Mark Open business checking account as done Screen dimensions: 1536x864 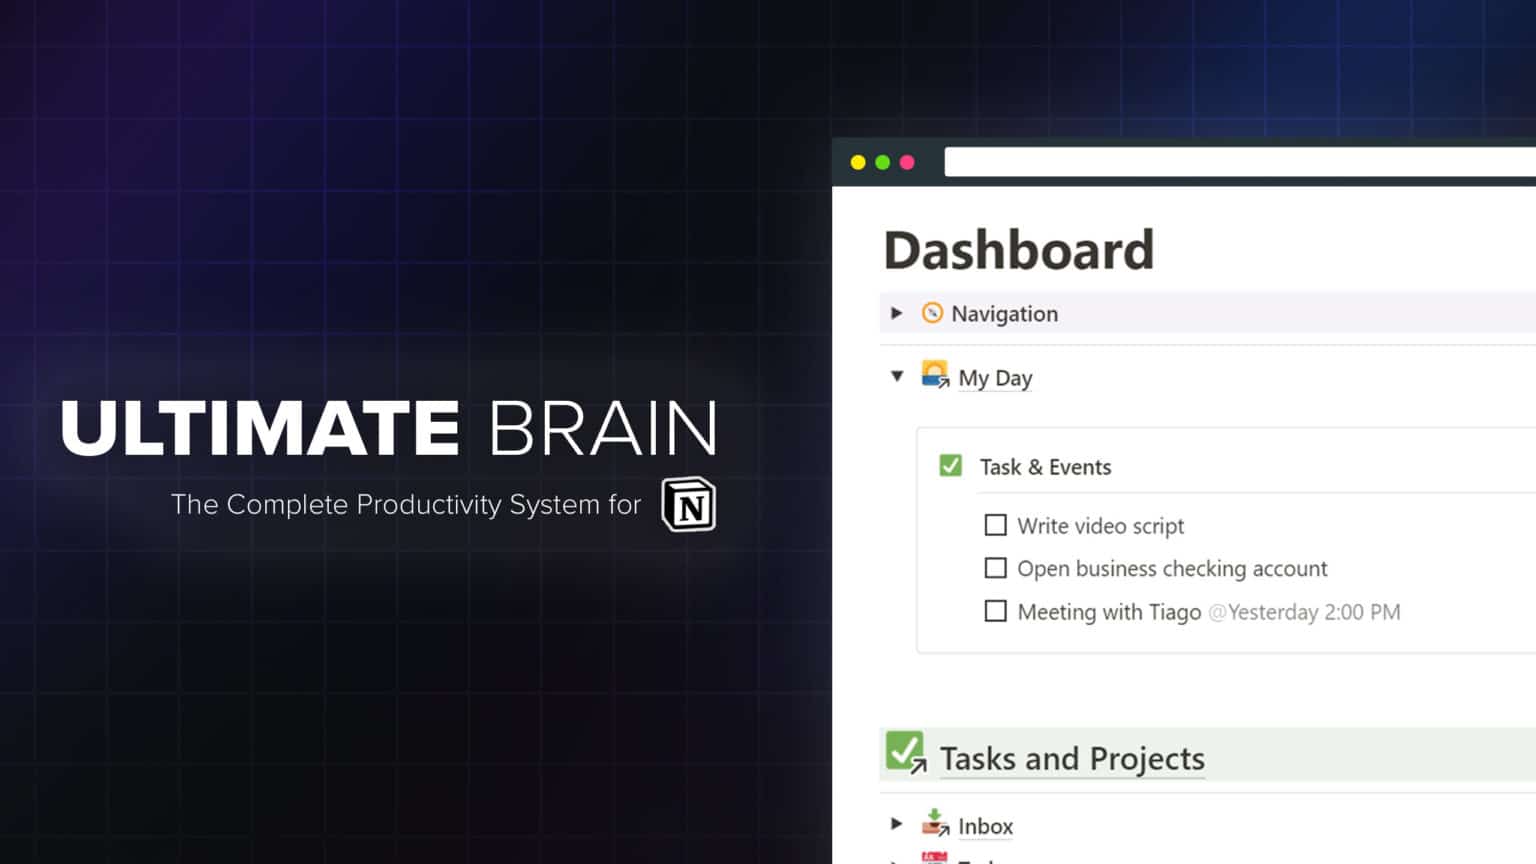pyautogui.click(x=995, y=568)
